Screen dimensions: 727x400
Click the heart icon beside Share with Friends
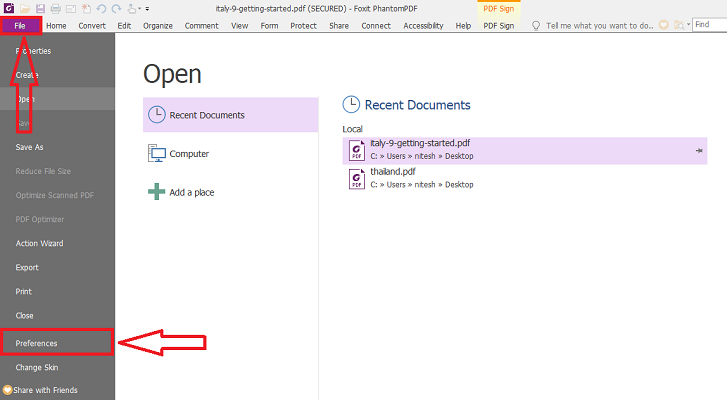7,390
